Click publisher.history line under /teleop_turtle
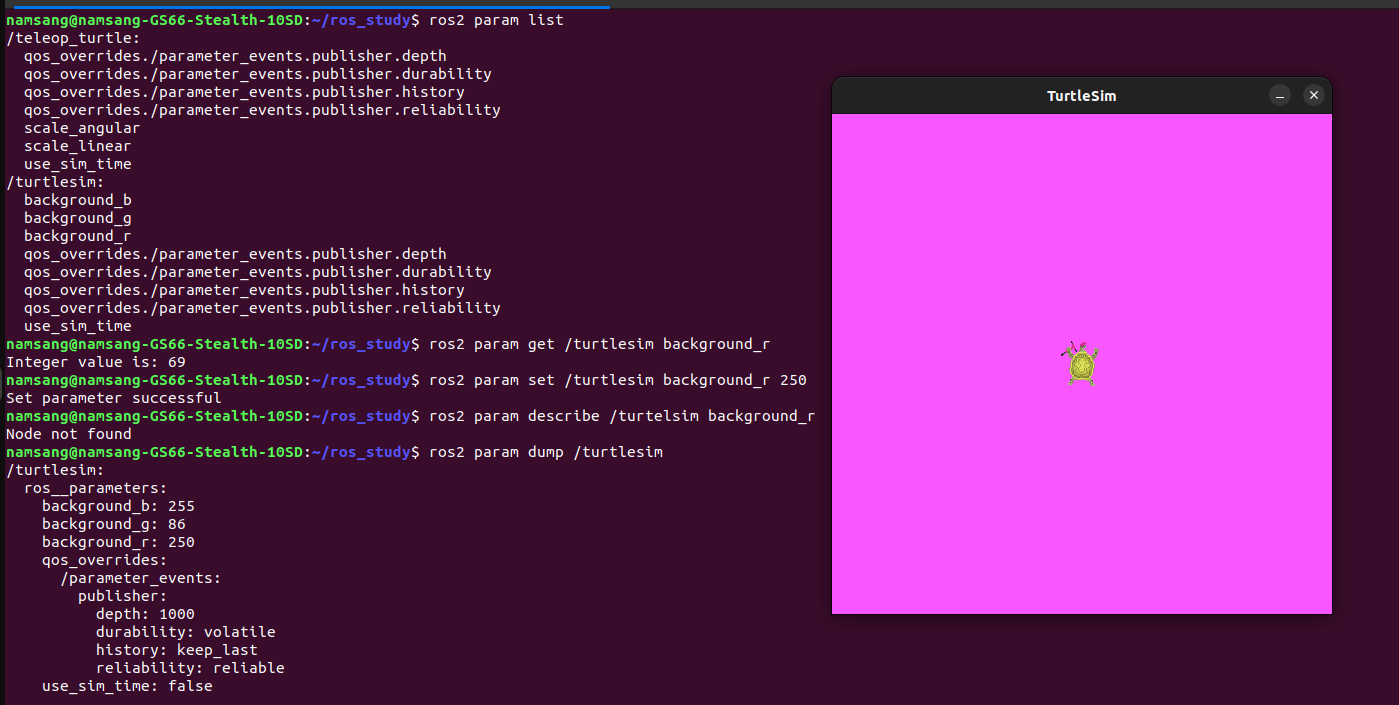 pyautogui.click(x=244, y=92)
